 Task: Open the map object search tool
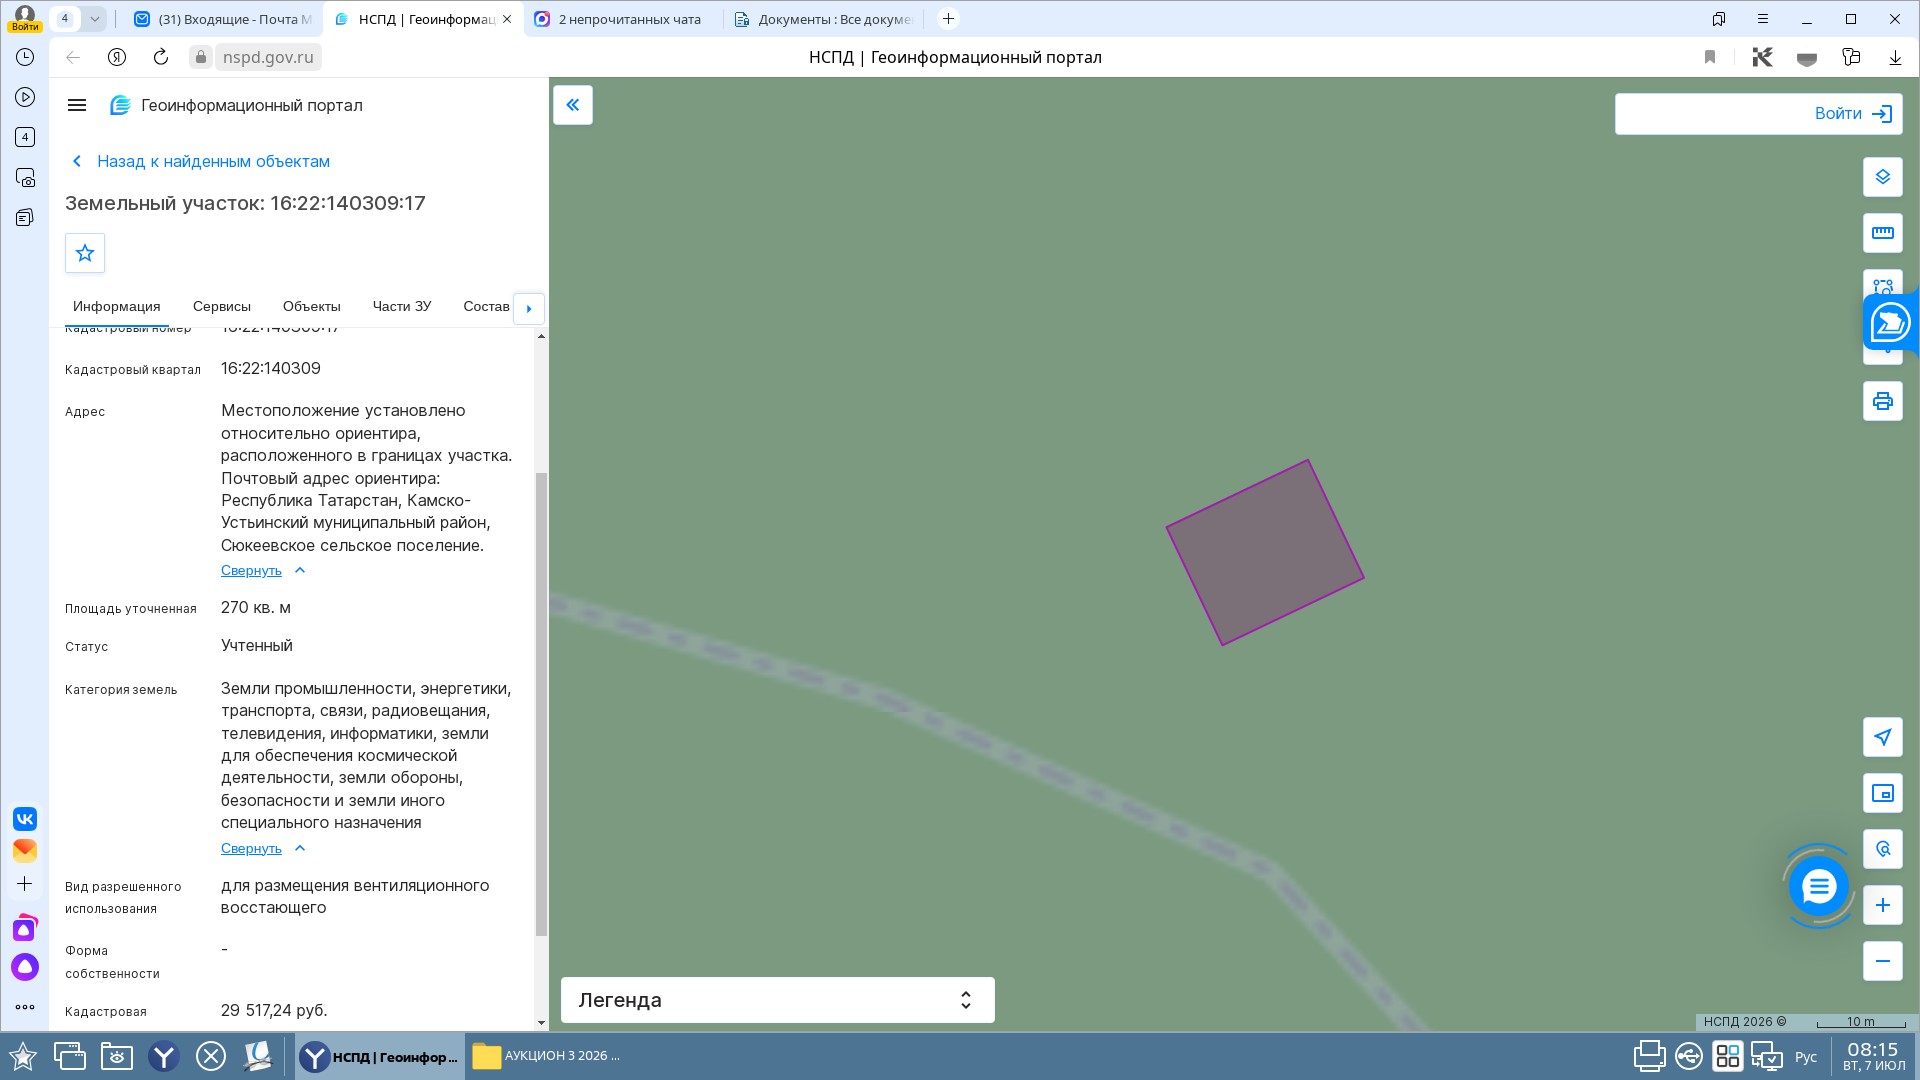tap(1883, 849)
